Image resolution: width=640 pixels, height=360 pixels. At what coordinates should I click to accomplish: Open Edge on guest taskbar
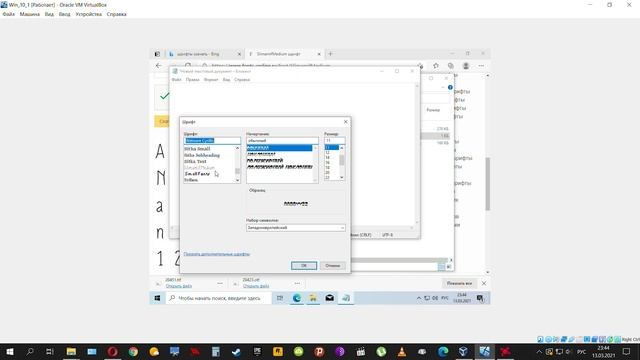coord(297,298)
